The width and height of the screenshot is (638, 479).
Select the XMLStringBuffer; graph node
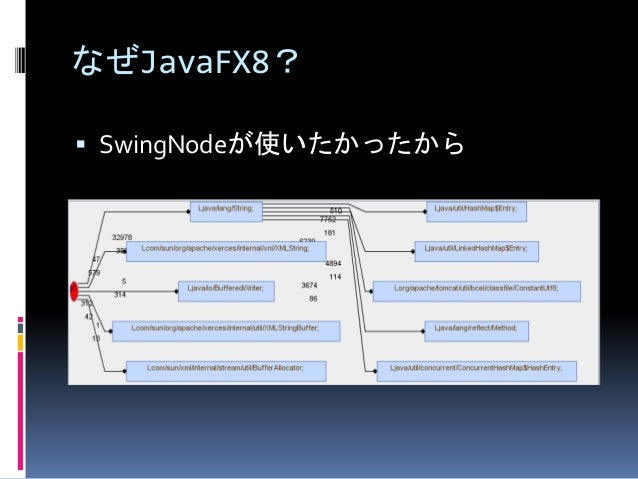pyautogui.click(x=226, y=331)
